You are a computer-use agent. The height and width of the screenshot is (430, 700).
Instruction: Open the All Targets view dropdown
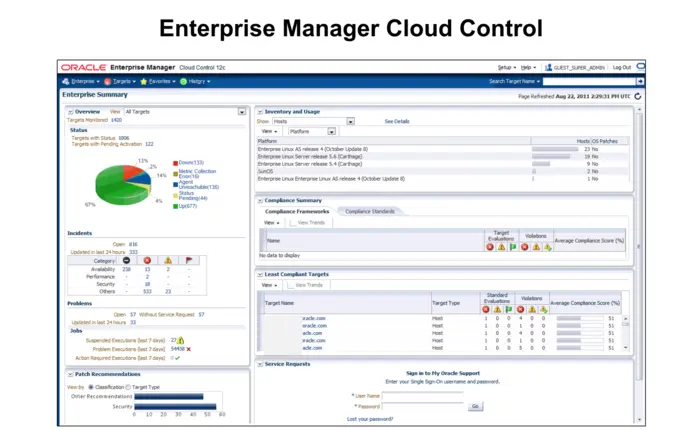pos(242,112)
